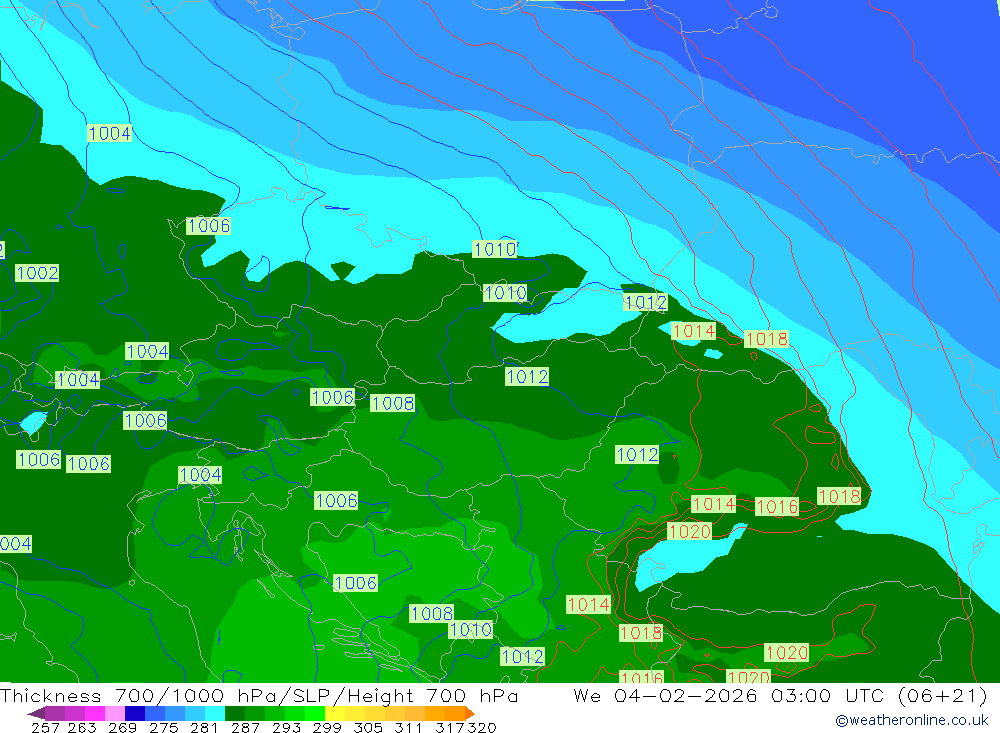The image size is (1000, 733).
Task: Select the darkest green legend swatch
Action: coord(233,713)
